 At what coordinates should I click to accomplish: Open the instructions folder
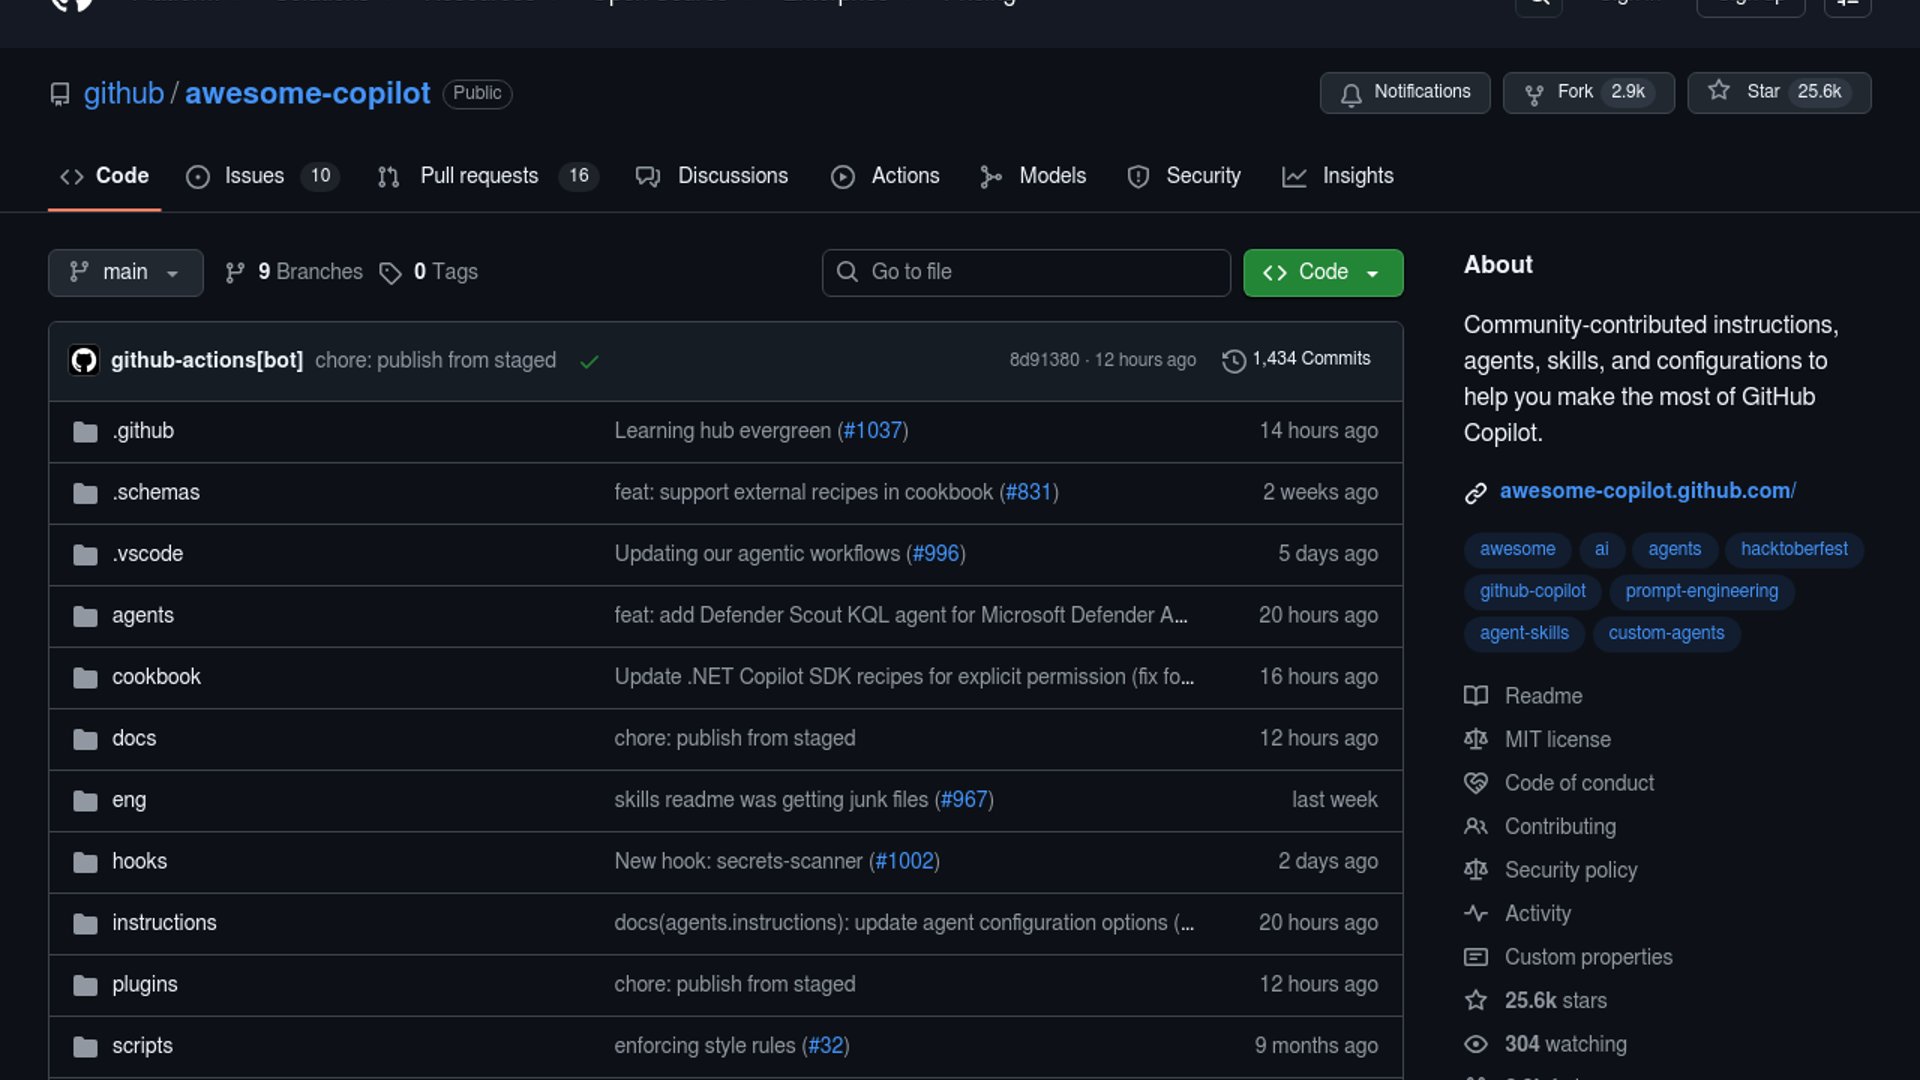pyautogui.click(x=164, y=923)
